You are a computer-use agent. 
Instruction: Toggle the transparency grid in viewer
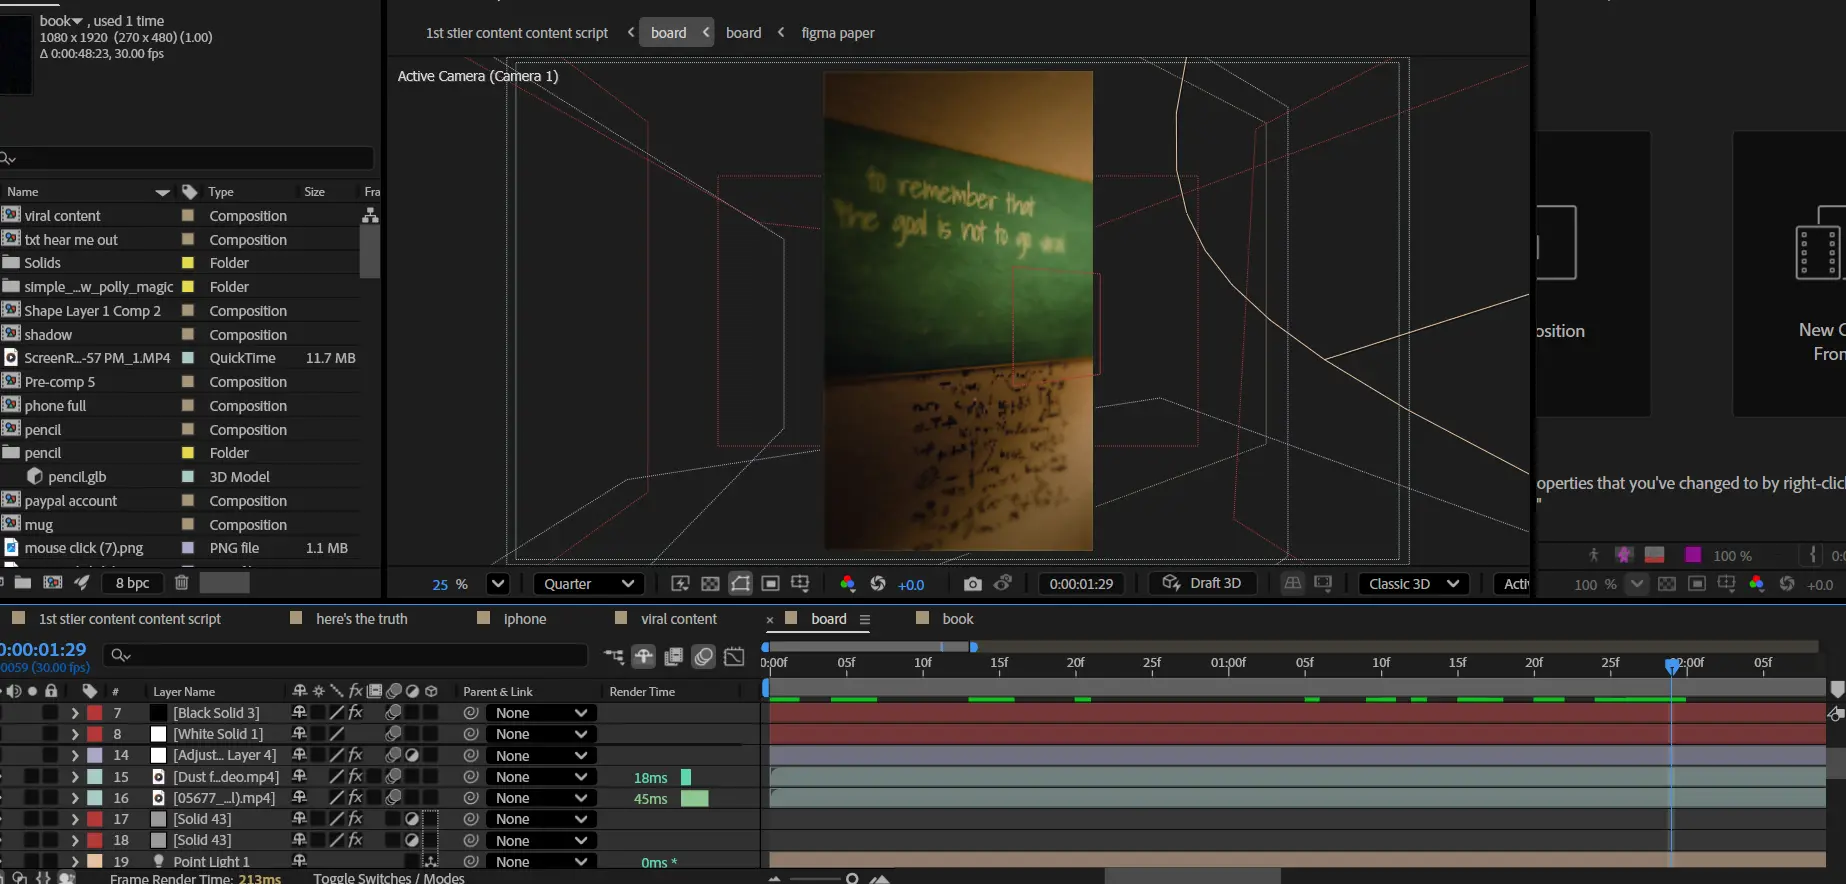[x=710, y=584]
